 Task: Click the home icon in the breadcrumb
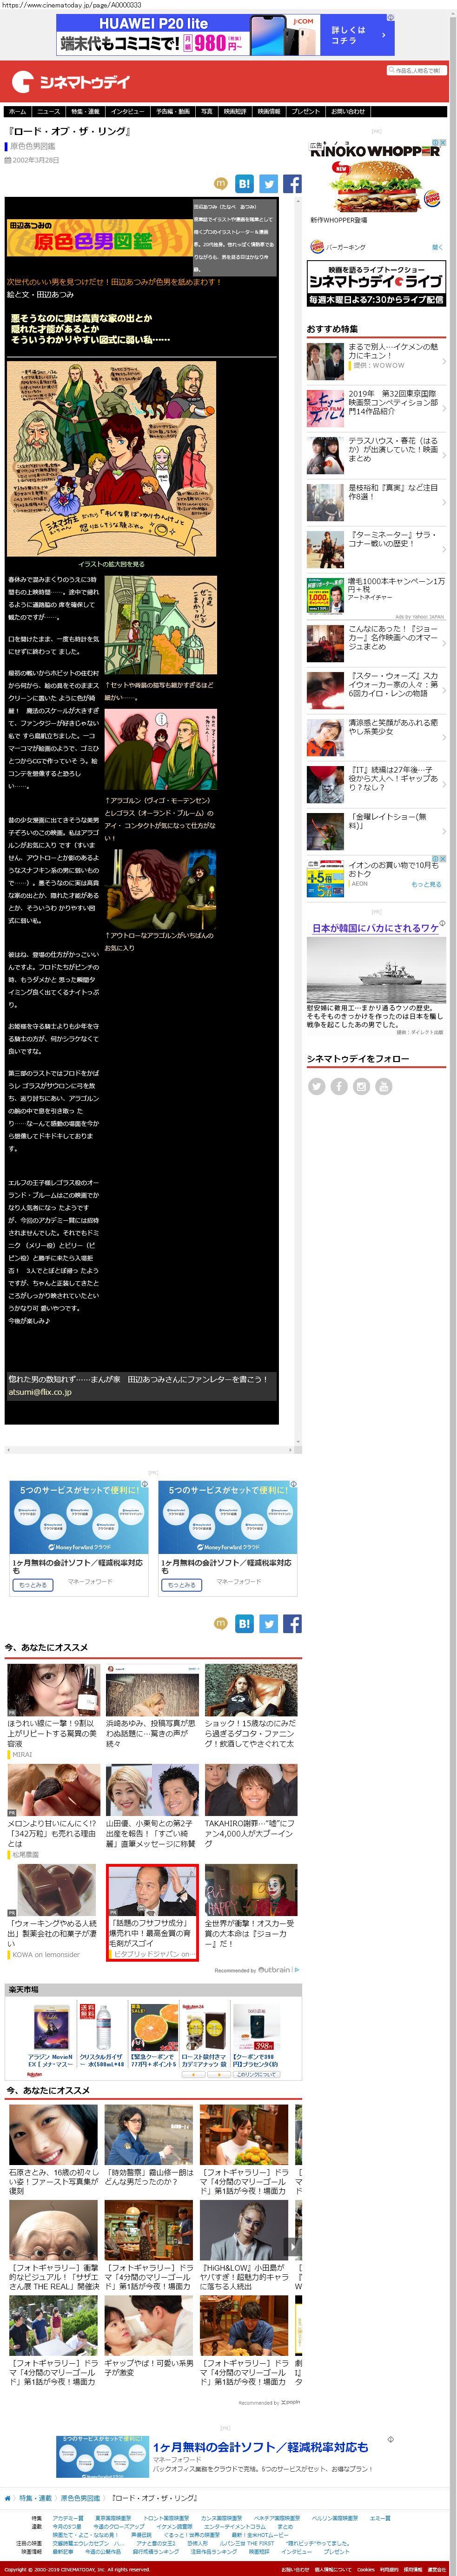pos(8,2498)
